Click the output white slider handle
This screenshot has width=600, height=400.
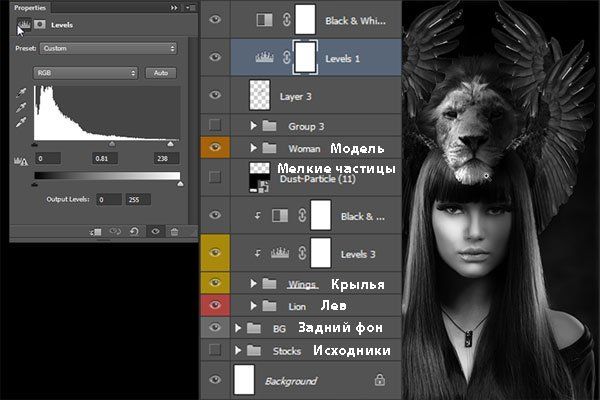pyautogui.click(x=180, y=184)
